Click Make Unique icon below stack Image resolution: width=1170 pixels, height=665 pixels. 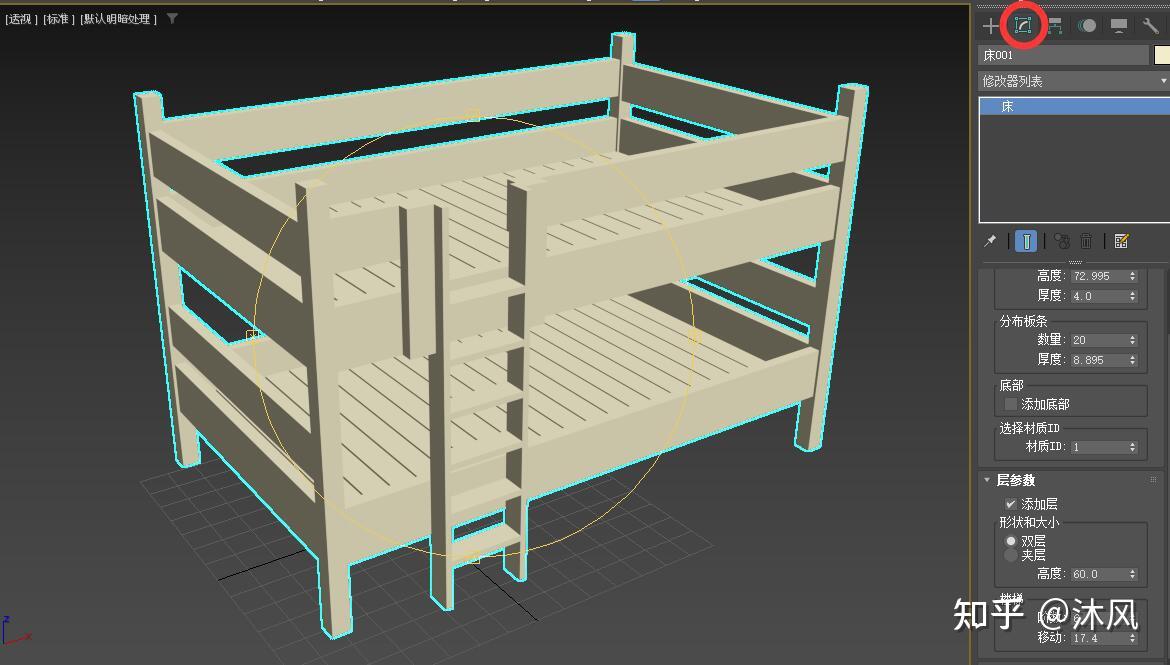tap(1061, 241)
